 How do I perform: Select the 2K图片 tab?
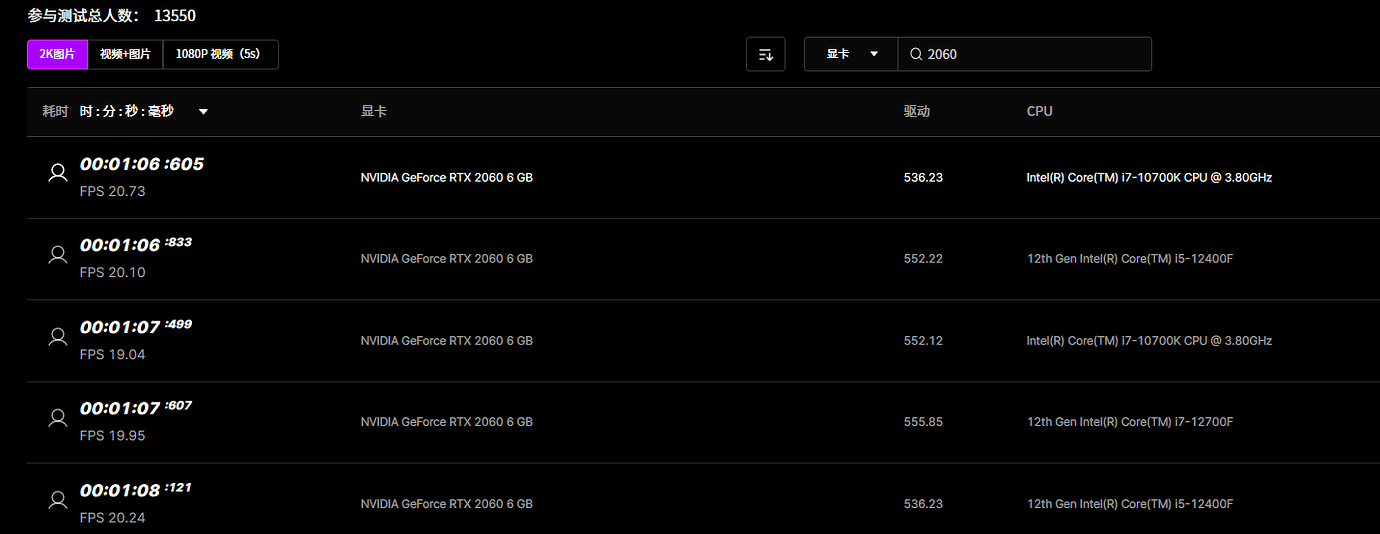coord(57,54)
